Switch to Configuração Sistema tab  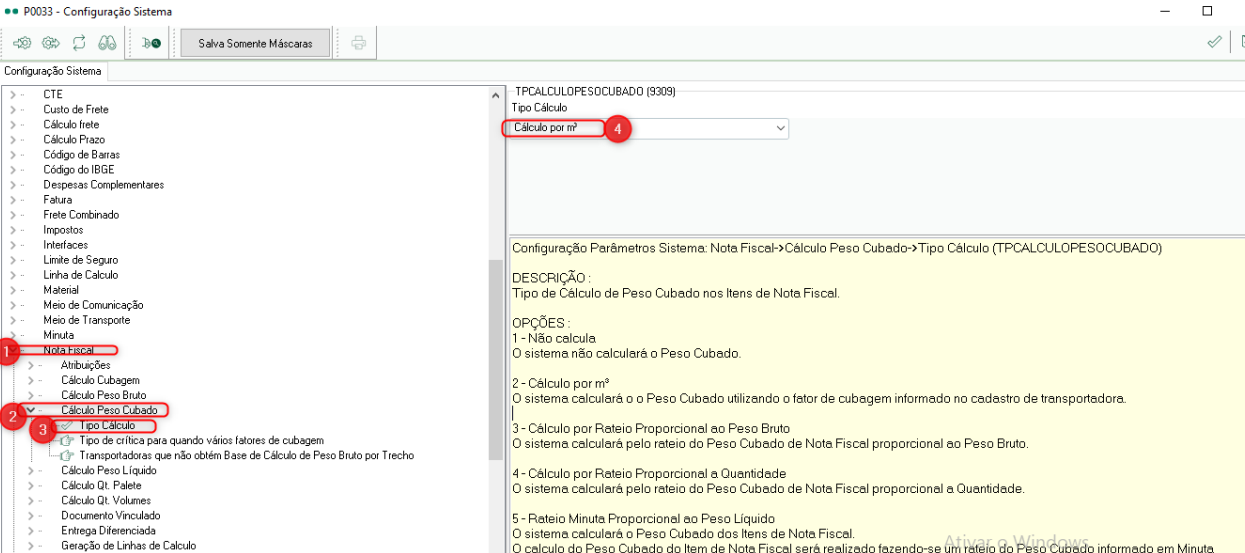[x=52, y=71]
